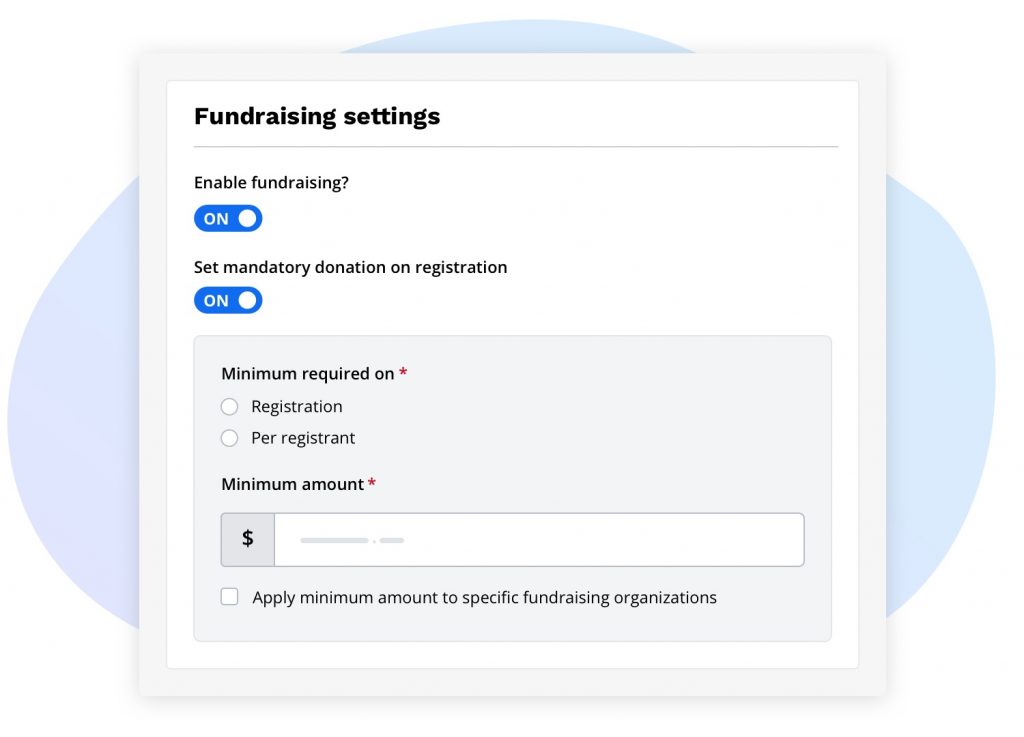Click white knob of Enable fundraising switch
The image size is (1024, 737).
(247, 219)
